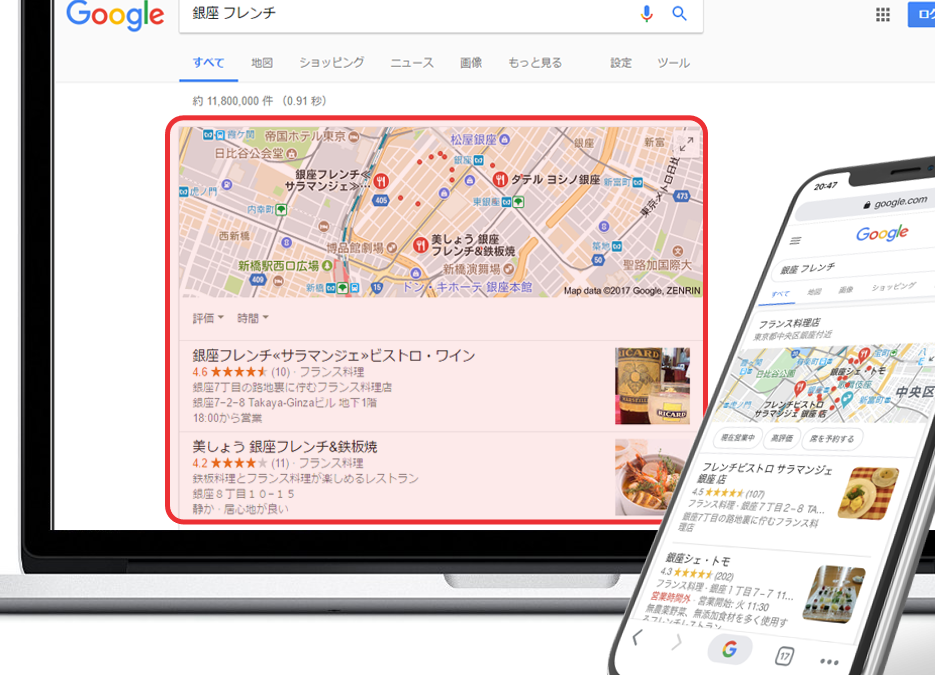
Task: Click the Google logo on phone screen
Action: pyautogui.click(x=882, y=233)
